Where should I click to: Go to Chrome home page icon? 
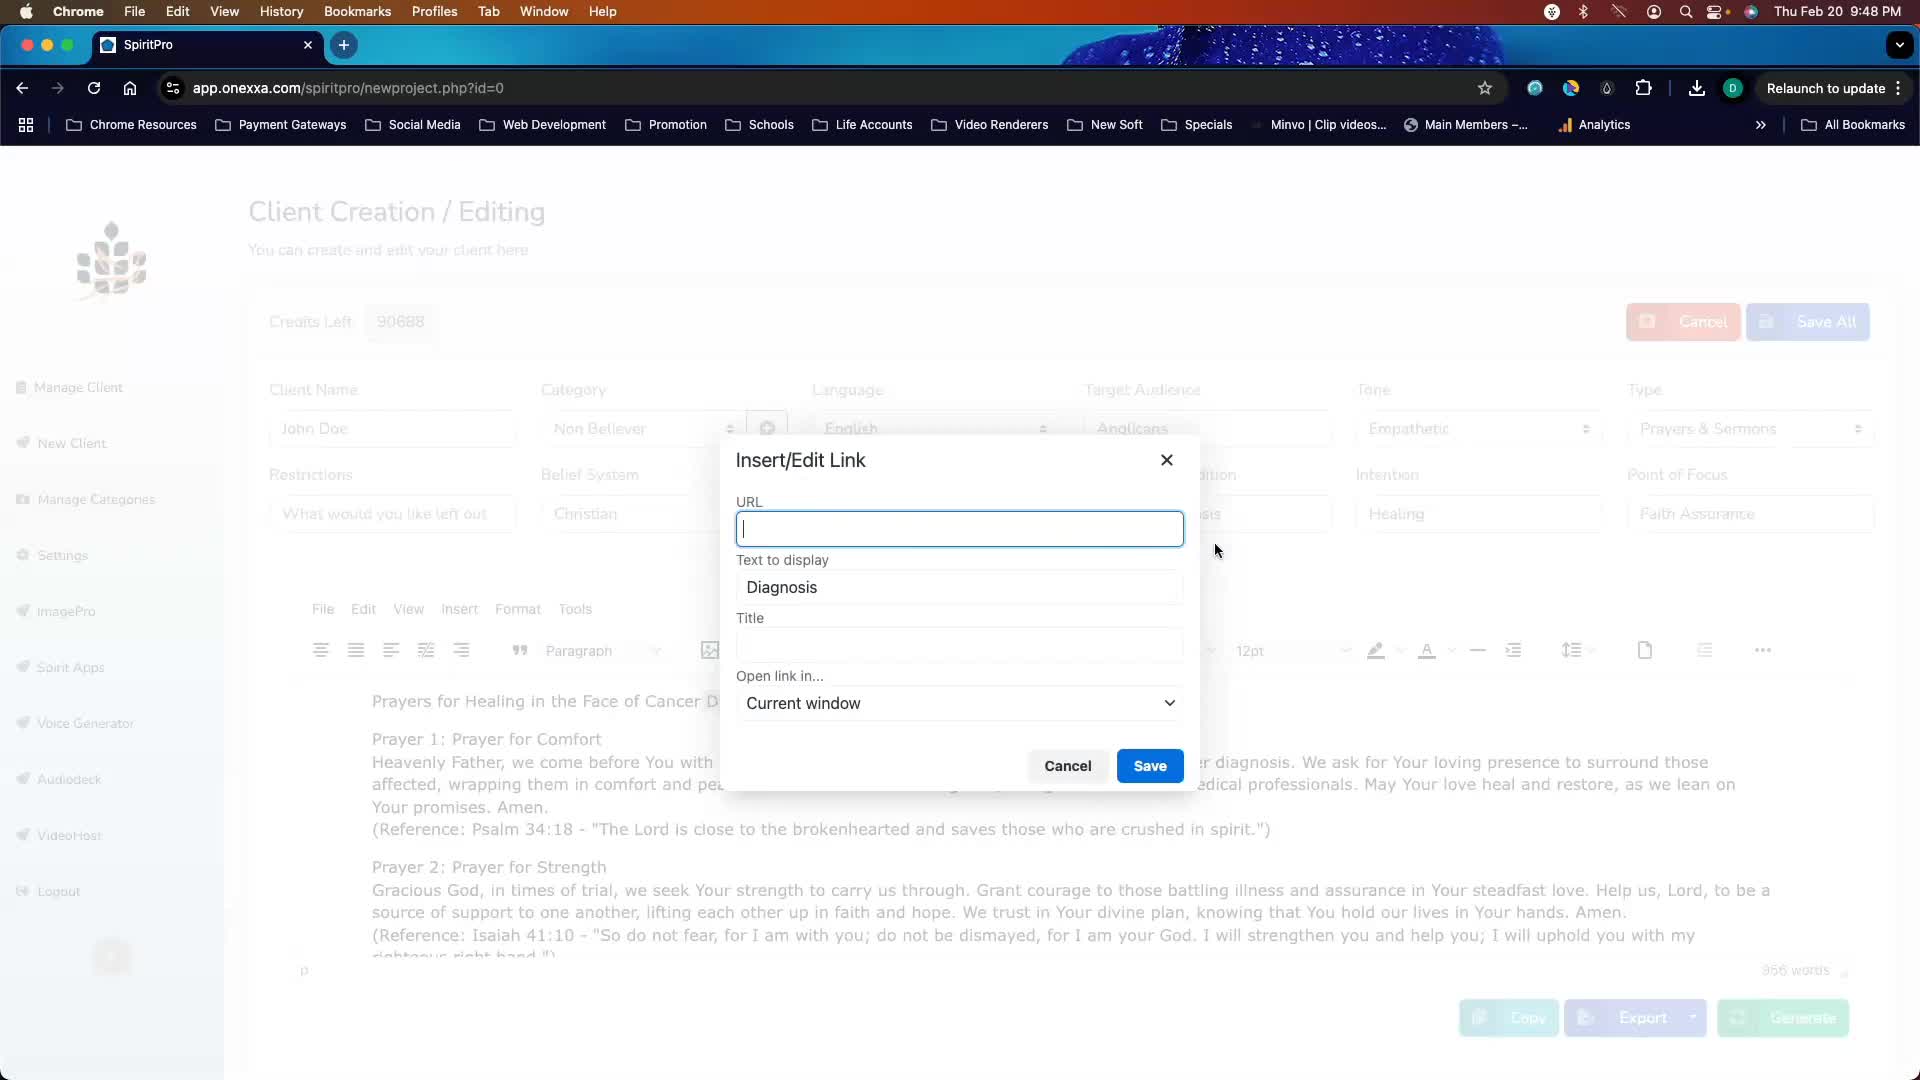pos(130,88)
